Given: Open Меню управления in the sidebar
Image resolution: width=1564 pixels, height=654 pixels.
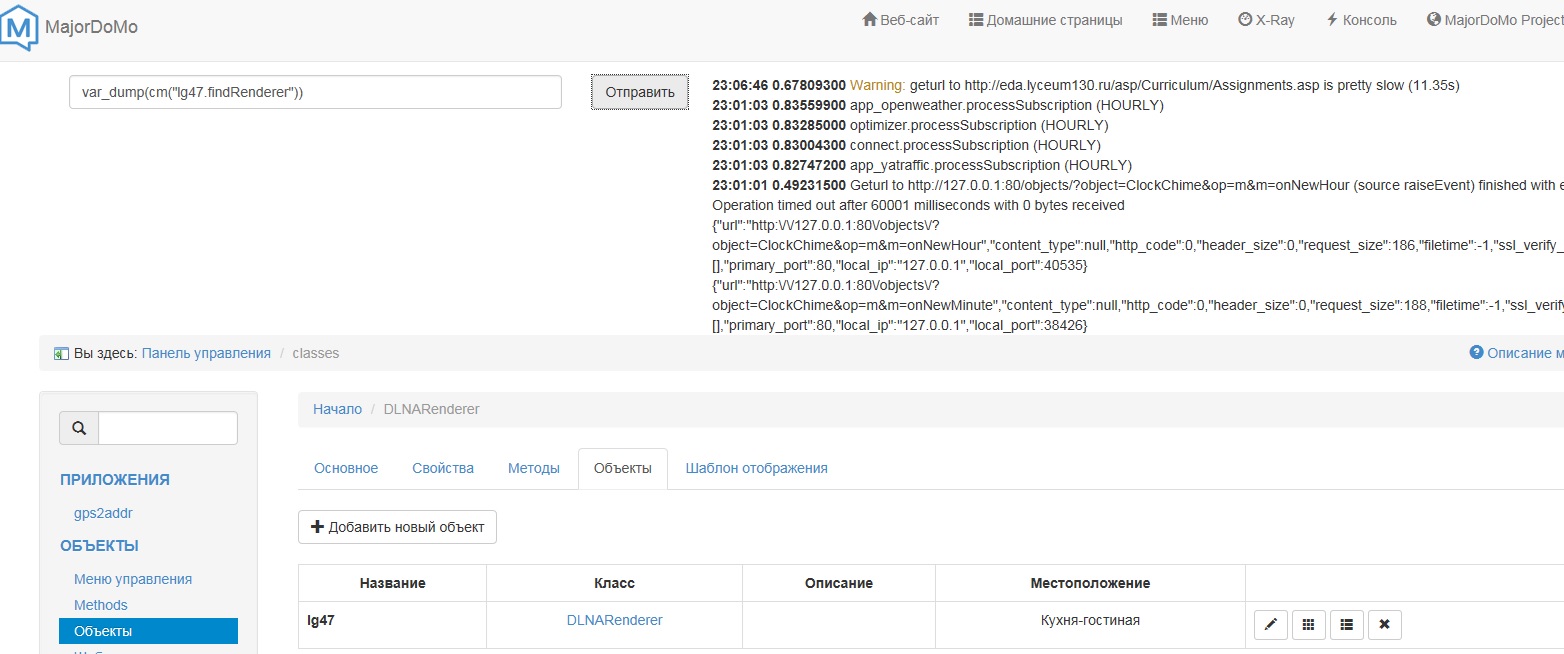Looking at the screenshot, I should coord(133,579).
